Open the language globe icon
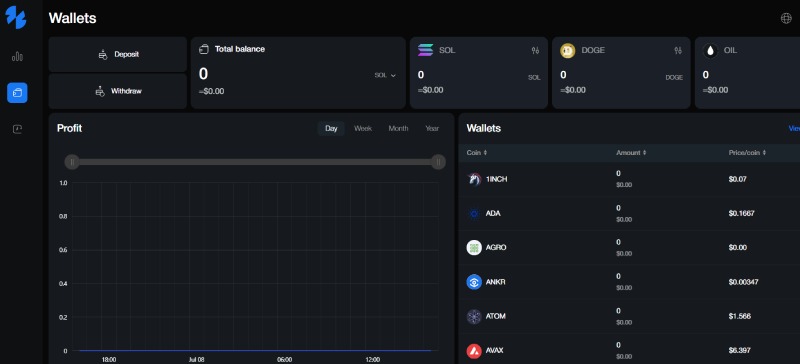 786,18
